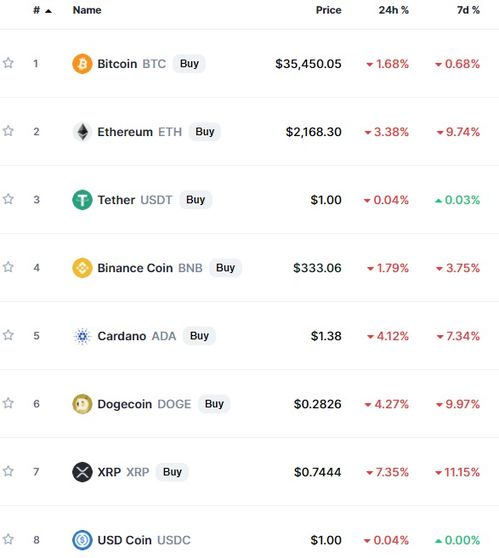
Task: Sort the table by Price column
Action: click(329, 10)
